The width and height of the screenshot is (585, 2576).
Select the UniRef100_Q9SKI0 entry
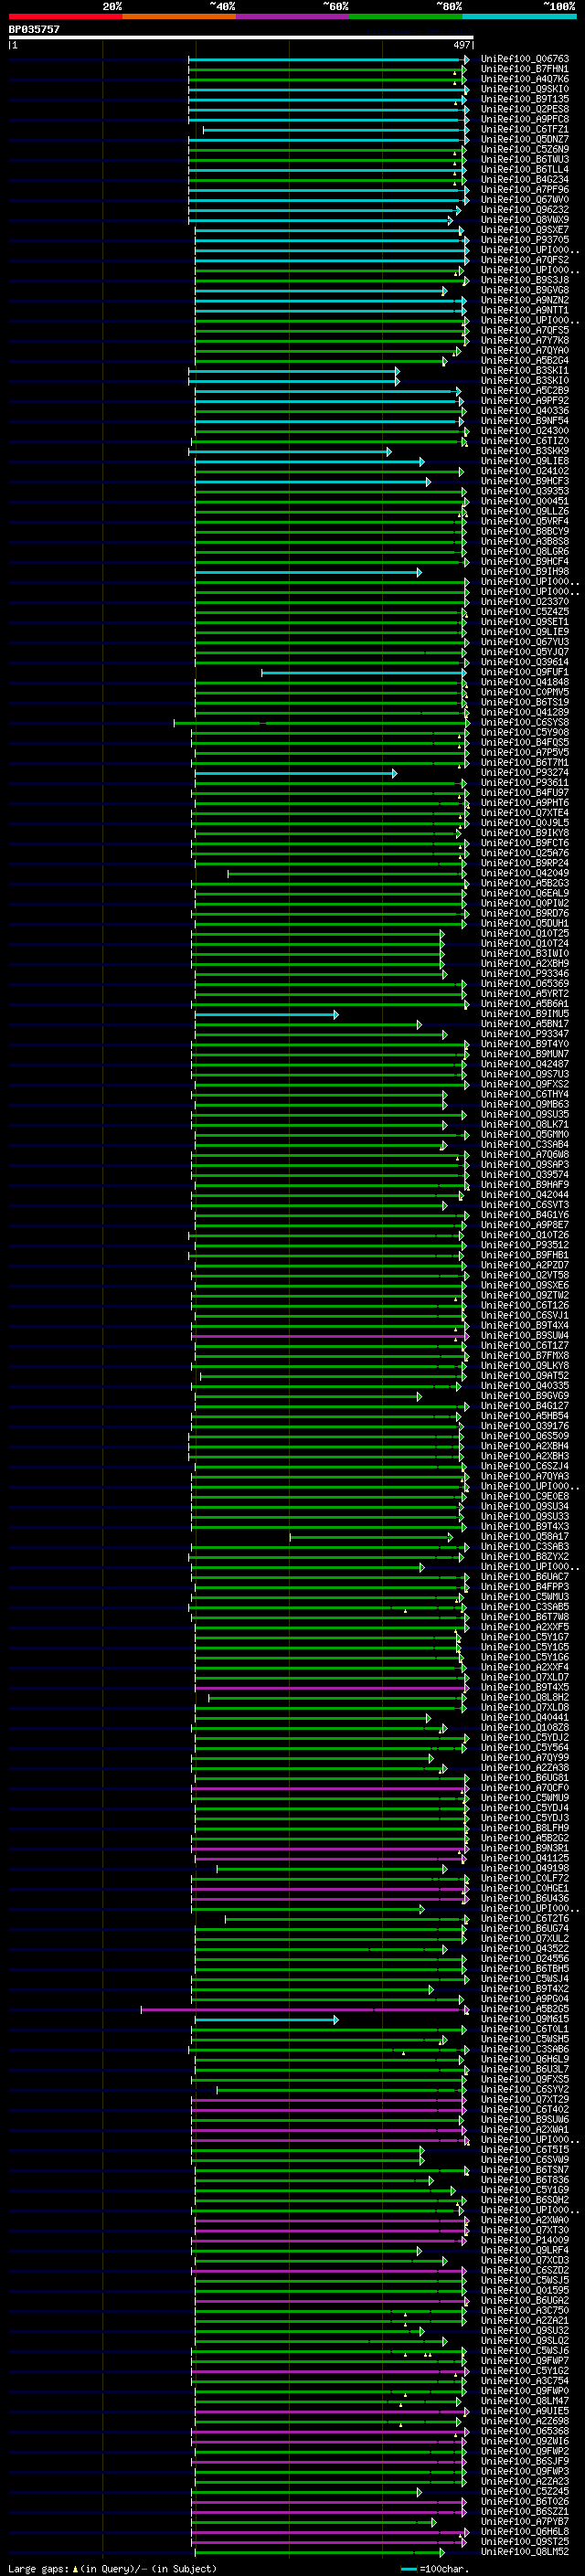525,89
